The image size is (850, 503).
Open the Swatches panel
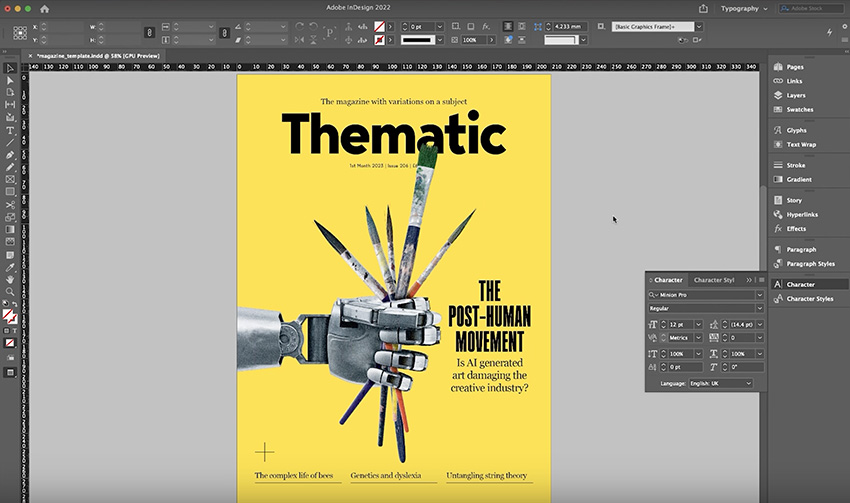coord(799,109)
